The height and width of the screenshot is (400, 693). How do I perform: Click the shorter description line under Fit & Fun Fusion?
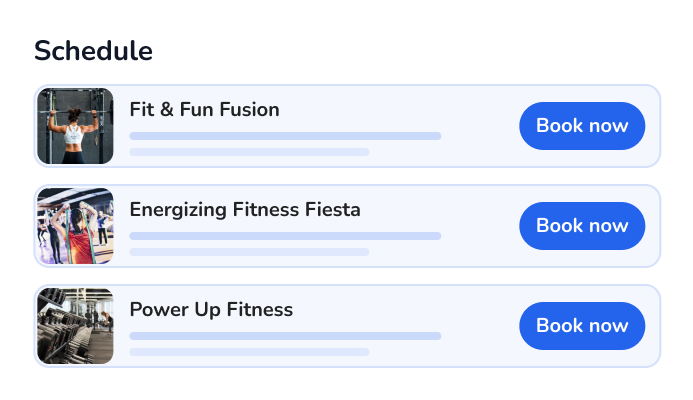[249, 152]
